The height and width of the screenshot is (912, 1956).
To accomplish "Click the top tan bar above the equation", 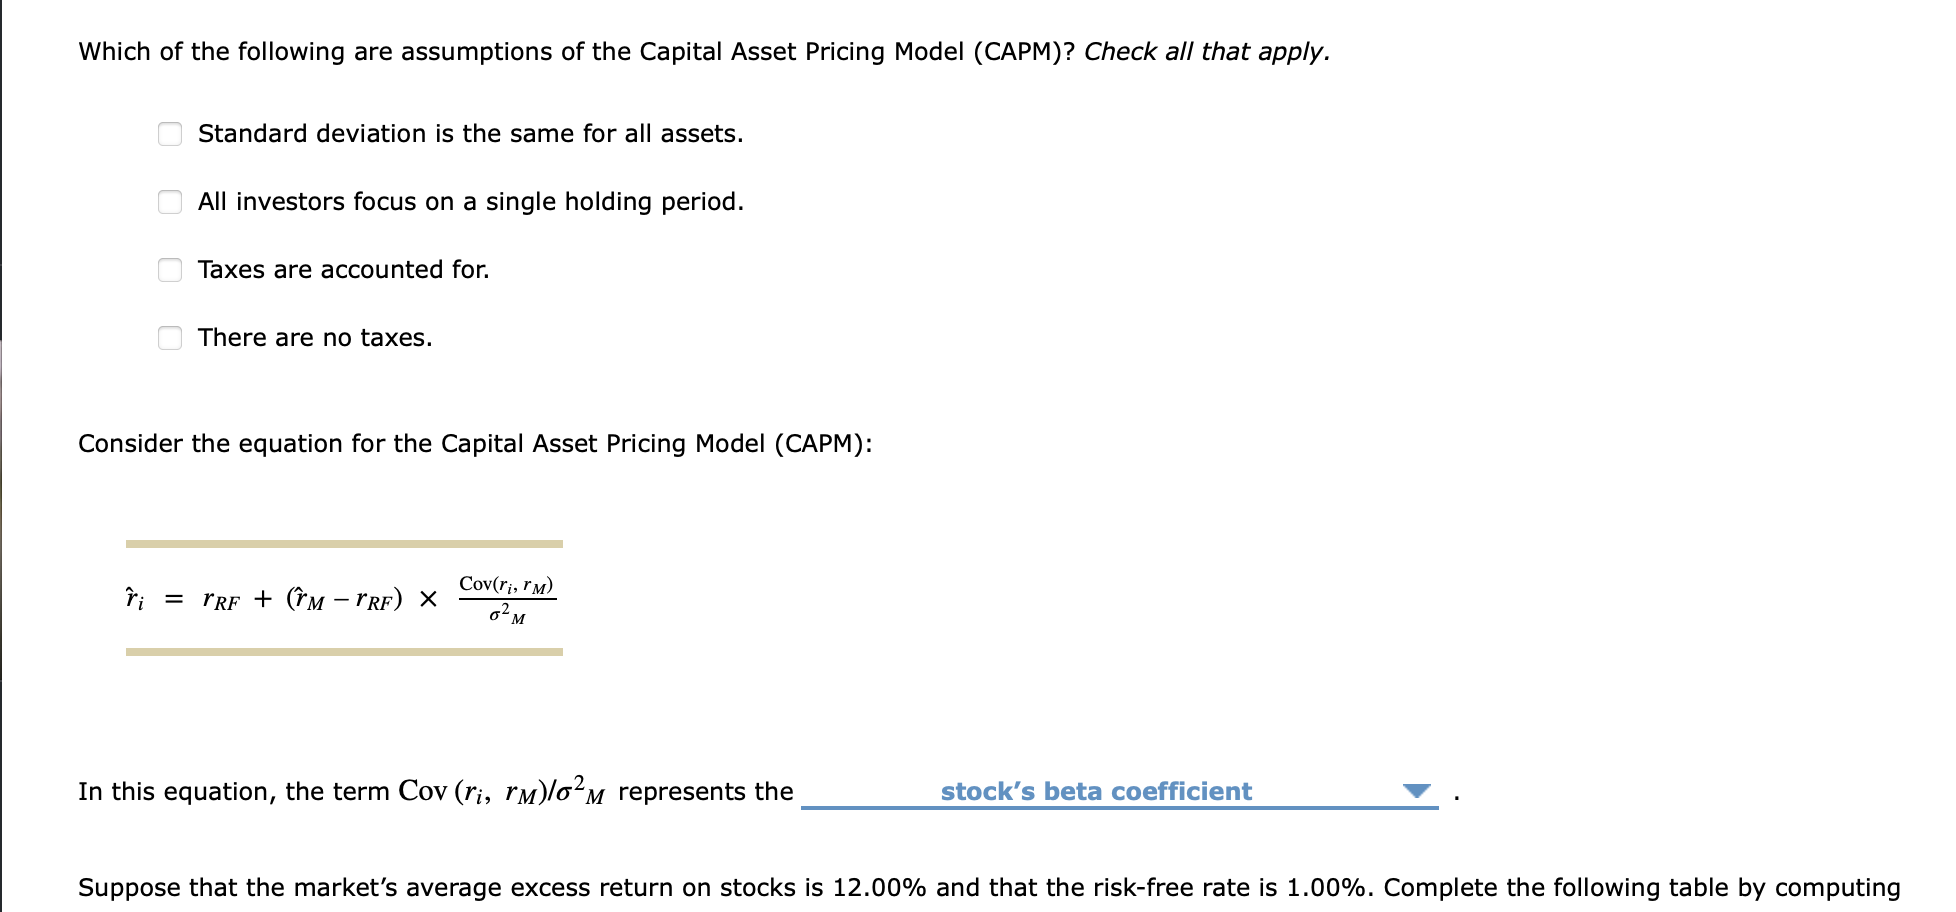I will click(x=345, y=543).
